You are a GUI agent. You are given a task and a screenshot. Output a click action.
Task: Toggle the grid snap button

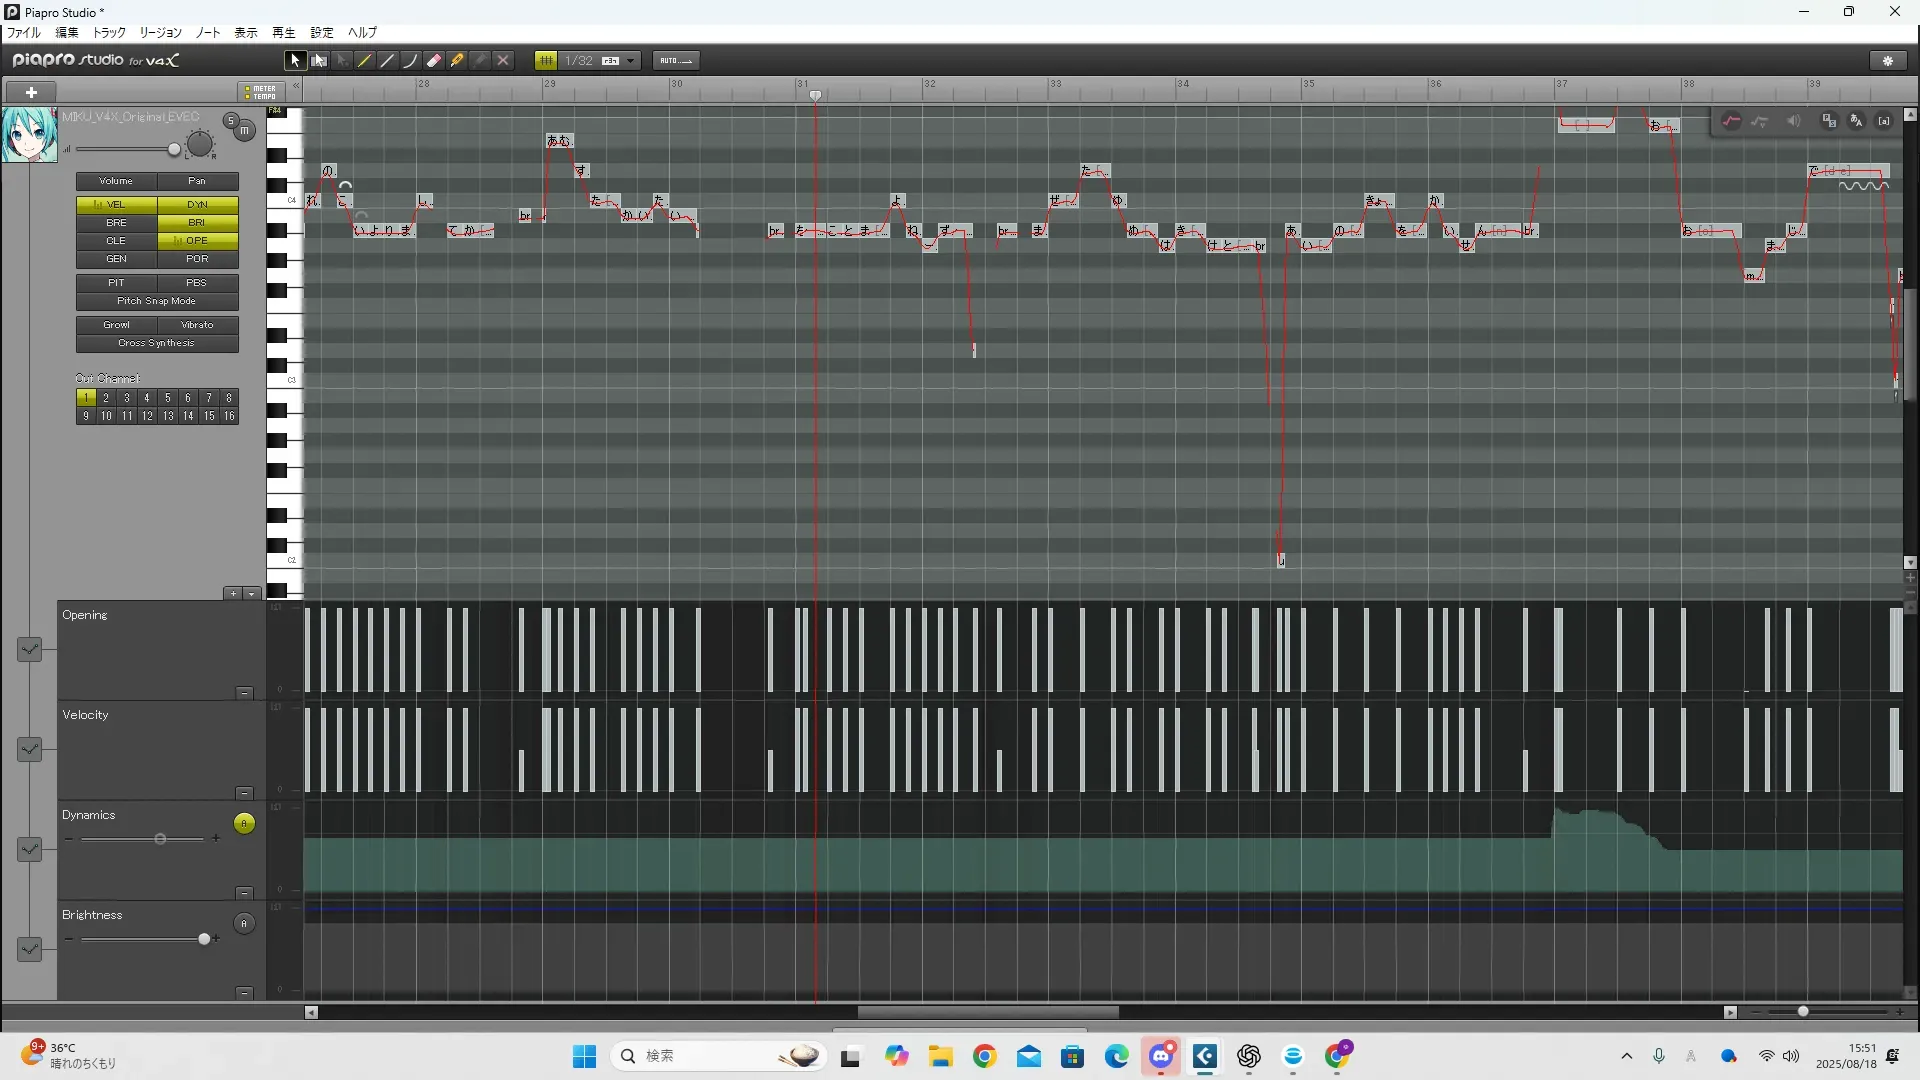(546, 61)
